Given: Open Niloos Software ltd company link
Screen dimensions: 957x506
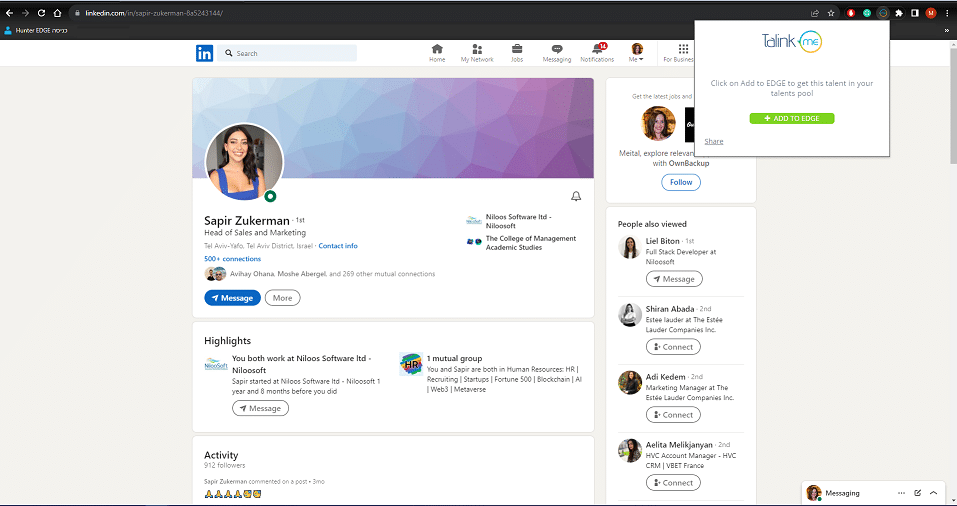Looking at the screenshot, I should [x=519, y=221].
